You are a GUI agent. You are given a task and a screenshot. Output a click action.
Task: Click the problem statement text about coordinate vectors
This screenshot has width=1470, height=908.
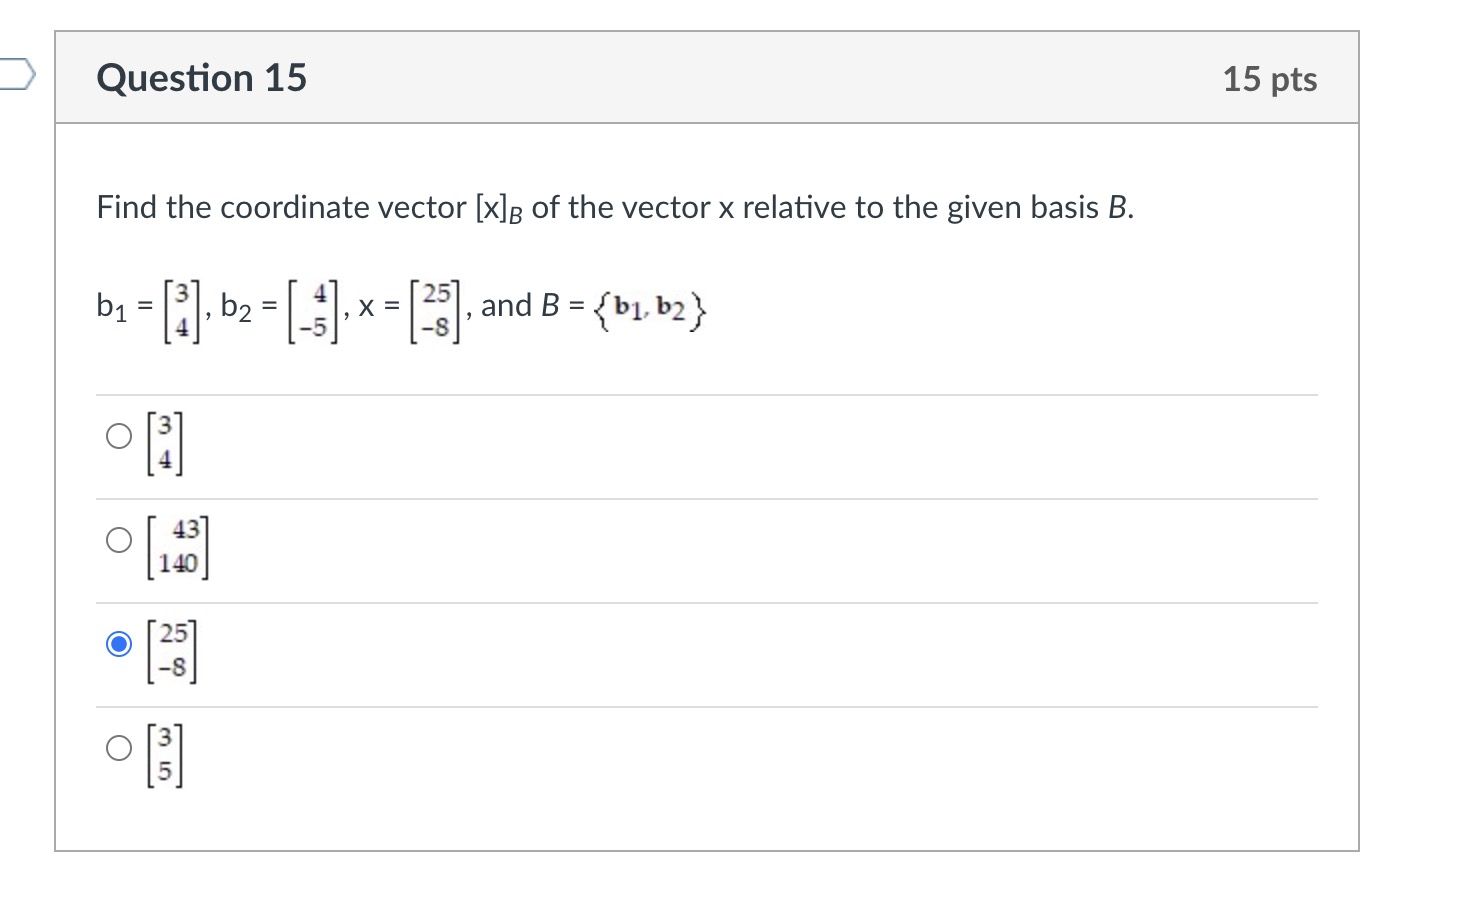(x=614, y=207)
